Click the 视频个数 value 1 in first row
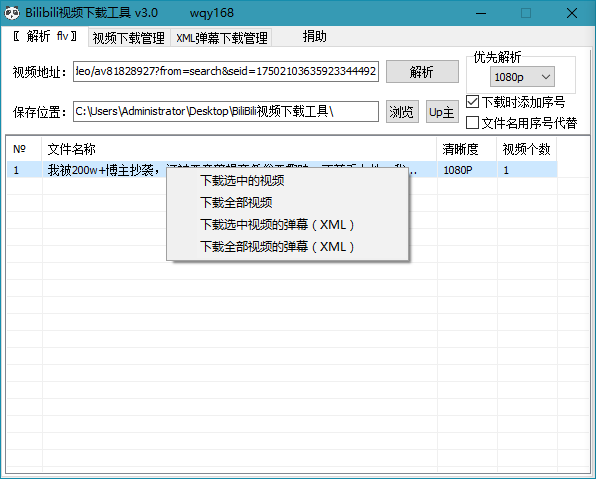 click(x=527, y=170)
